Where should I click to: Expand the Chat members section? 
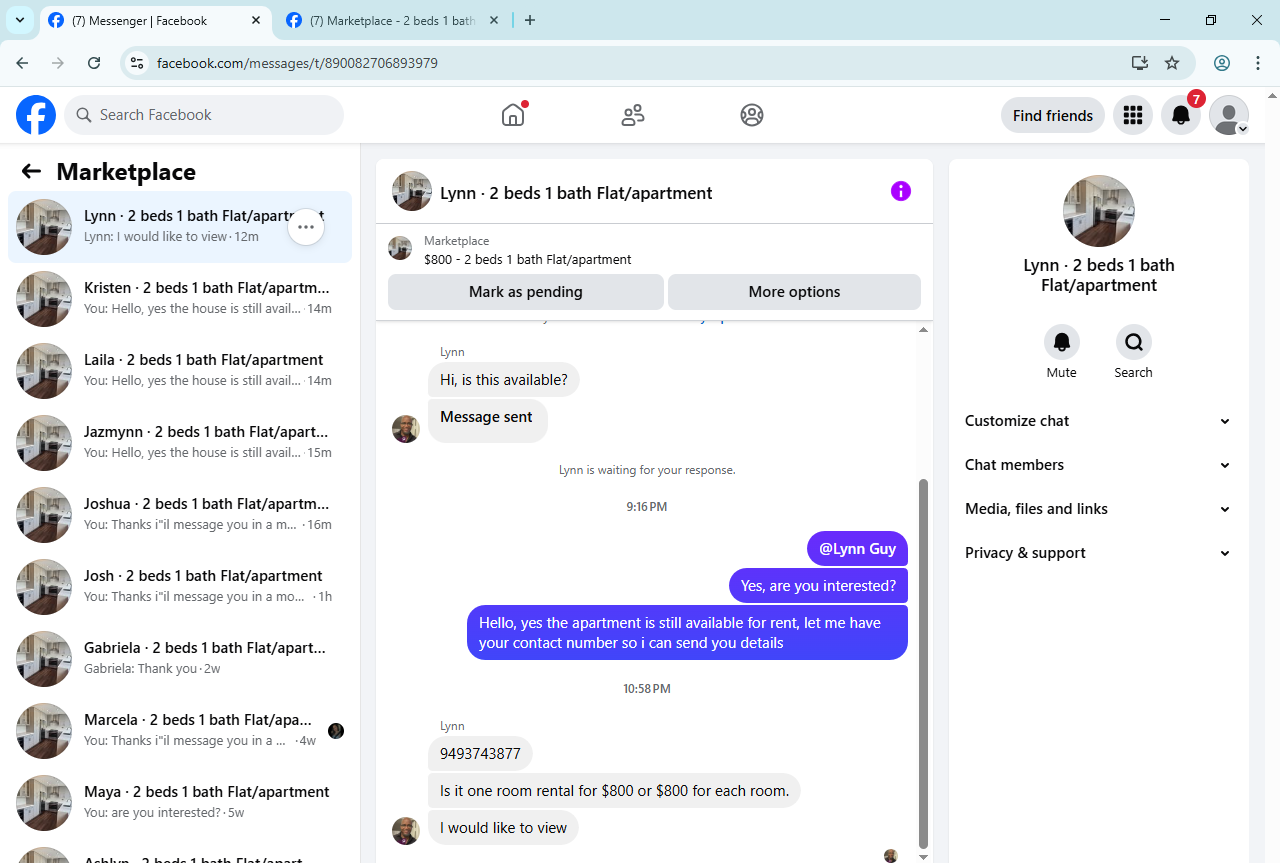pyautogui.click(x=1098, y=465)
